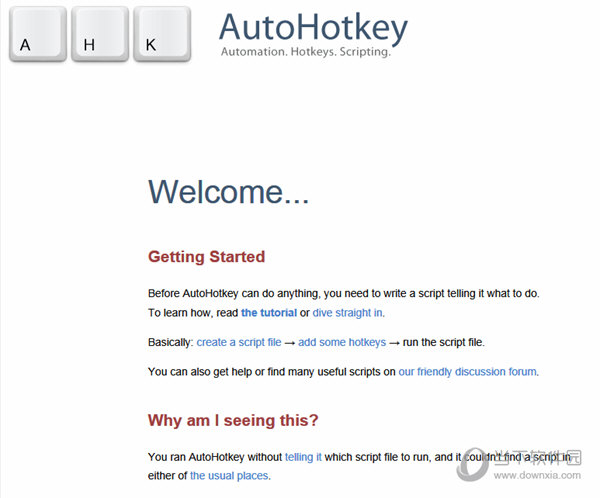Click the 'A' keyboard key icon
The width and height of the screenshot is (600, 498).
[x=38, y=34]
